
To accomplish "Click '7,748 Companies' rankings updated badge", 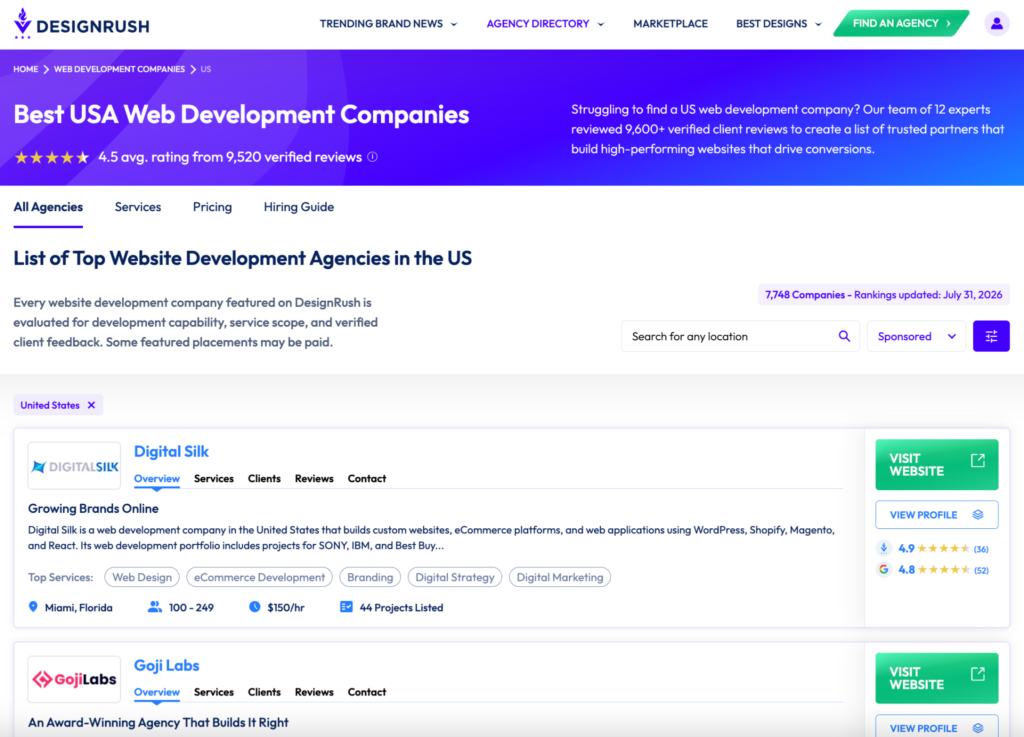I will coord(884,294).
